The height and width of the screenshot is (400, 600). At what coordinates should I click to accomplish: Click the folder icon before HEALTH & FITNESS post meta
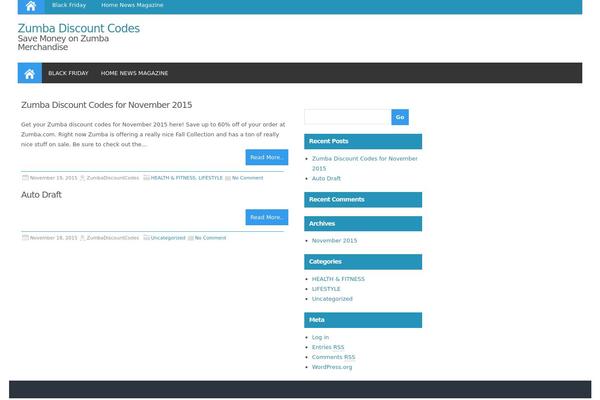(x=146, y=178)
